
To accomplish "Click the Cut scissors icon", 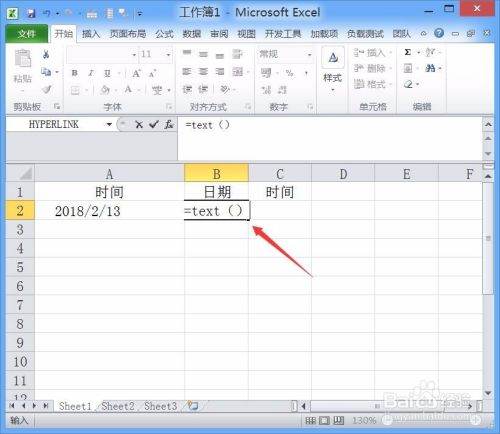I will pyautogui.click(x=46, y=54).
